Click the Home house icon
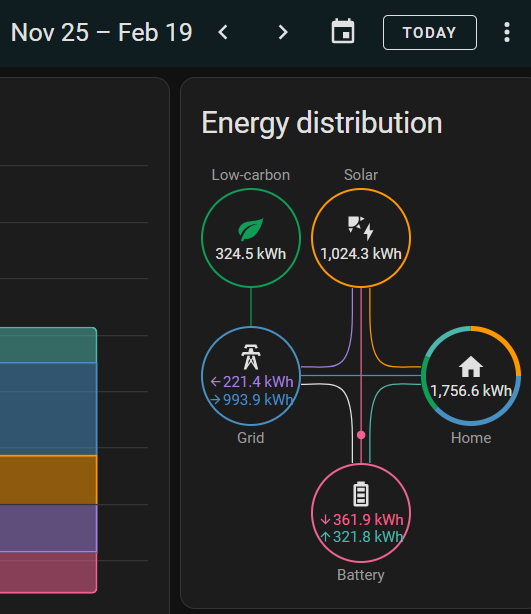Image resolution: width=531 pixels, height=614 pixels. [x=471, y=367]
